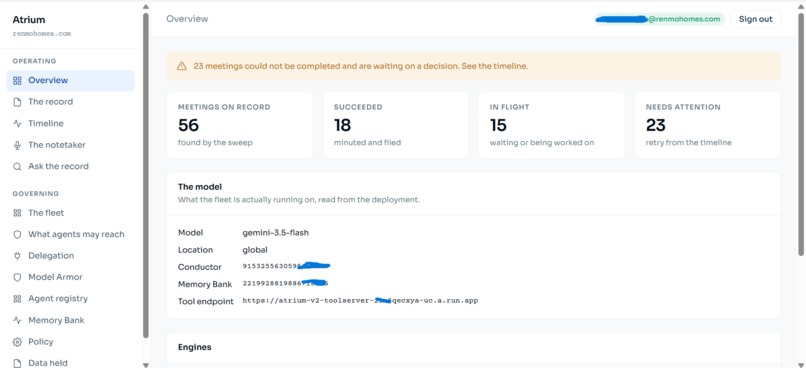Open the Policy page
The image size is (806, 368).
tap(70, 342)
